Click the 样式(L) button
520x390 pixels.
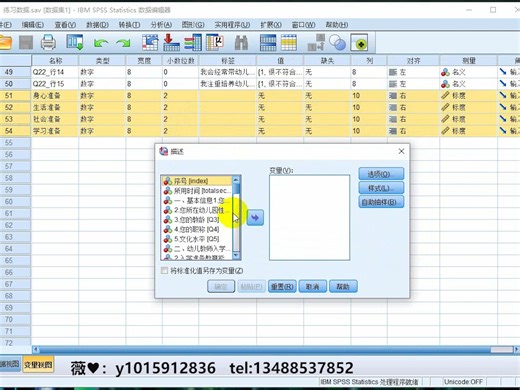tap(381, 188)
